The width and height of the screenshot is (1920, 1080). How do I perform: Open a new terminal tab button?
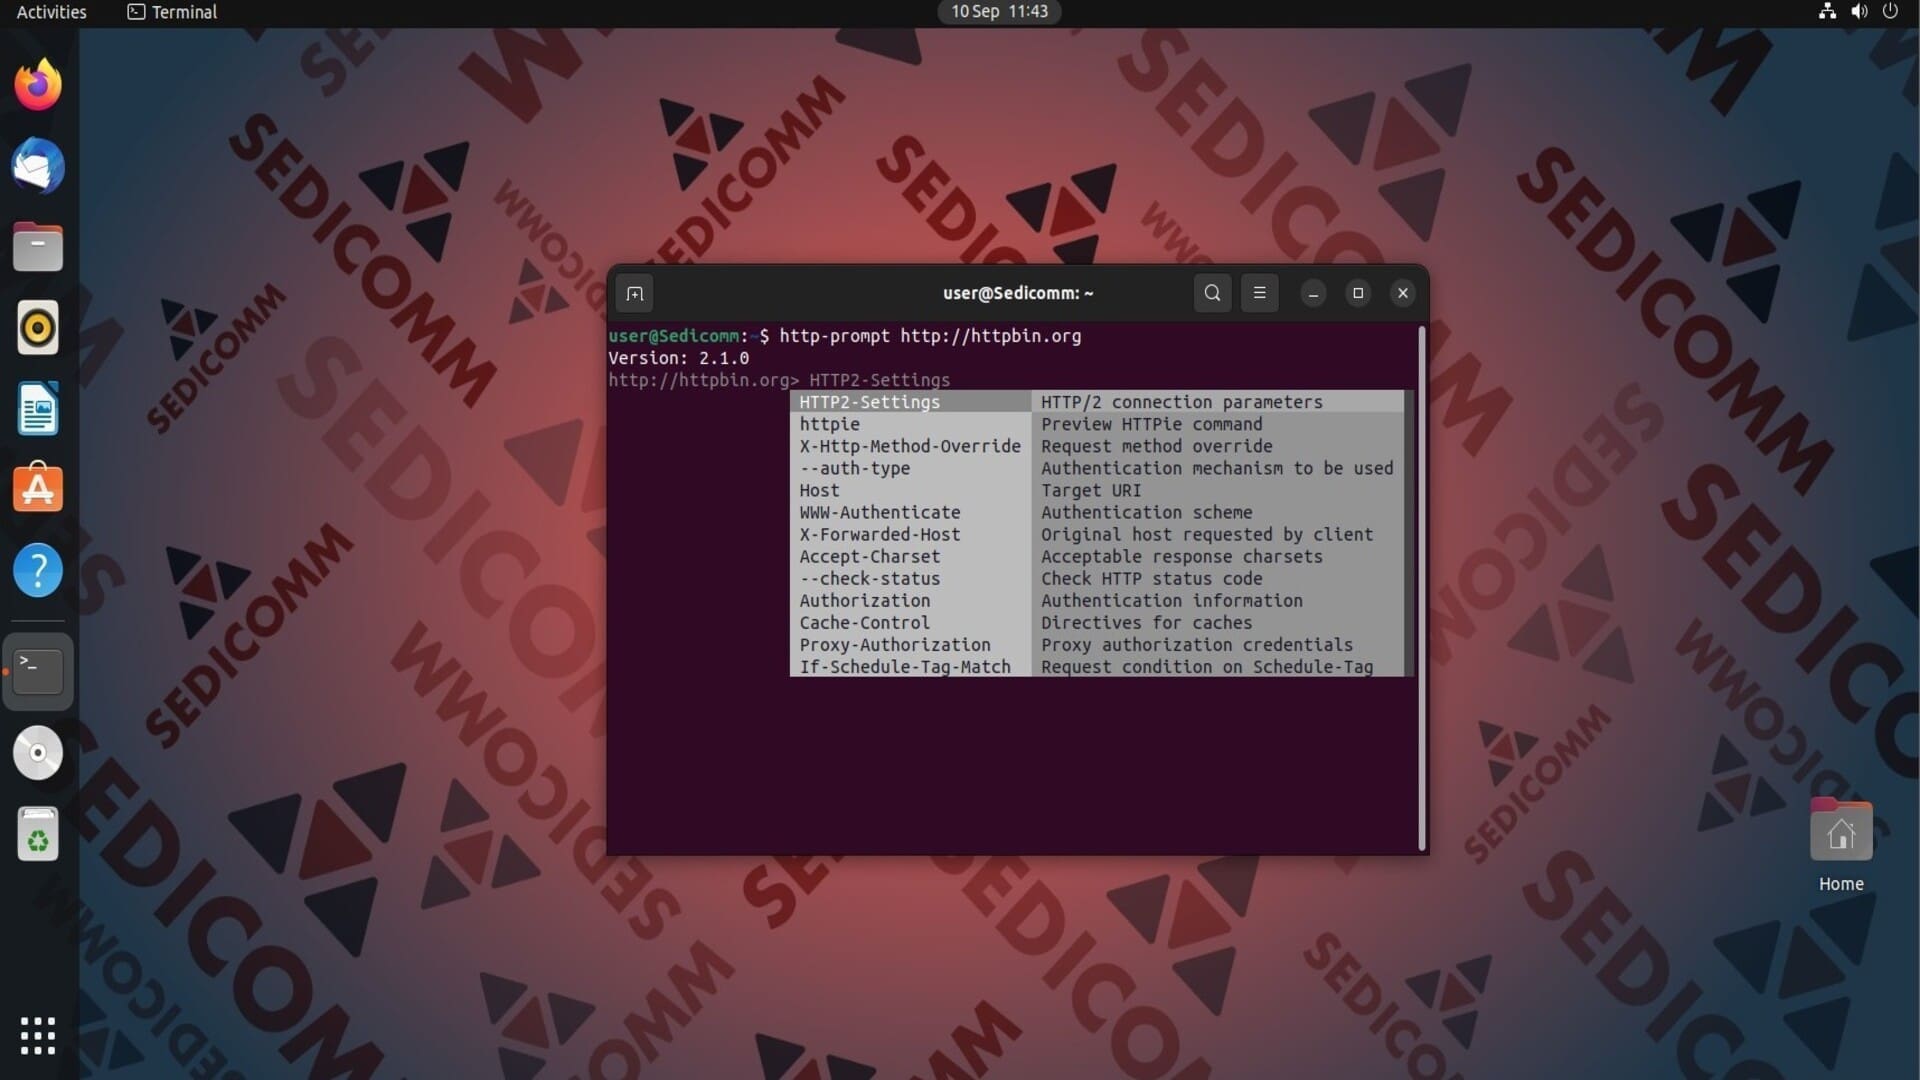coord(635,293)
